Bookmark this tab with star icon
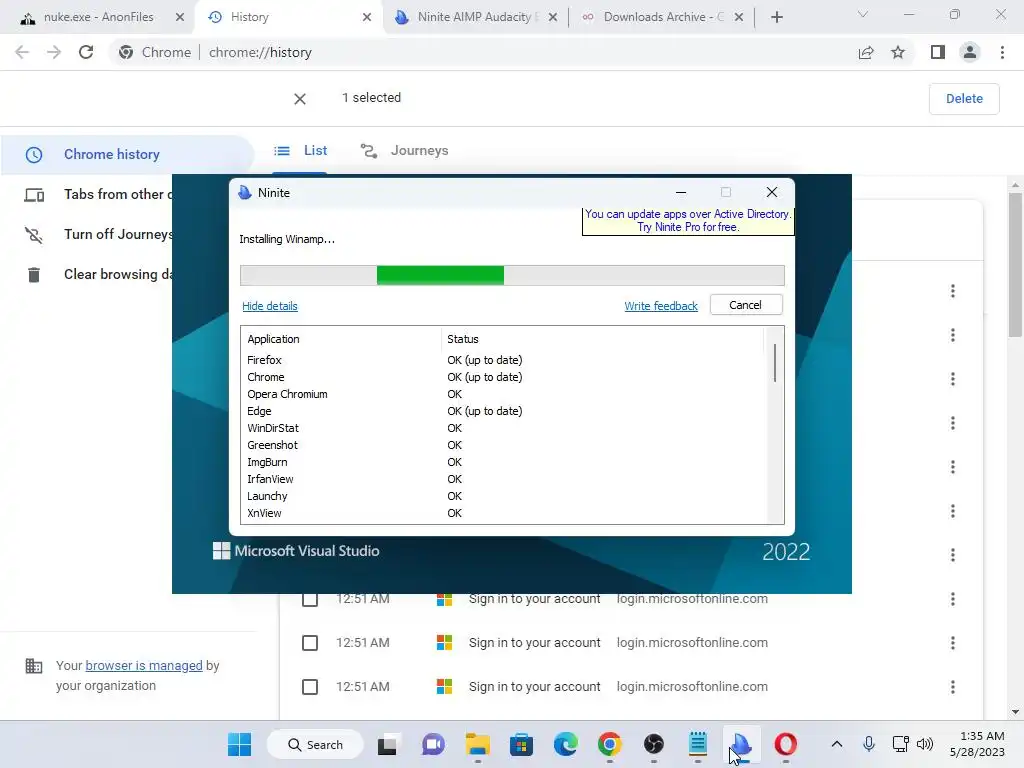Viewport: 1024px width, 768px height. click(898, 52)
